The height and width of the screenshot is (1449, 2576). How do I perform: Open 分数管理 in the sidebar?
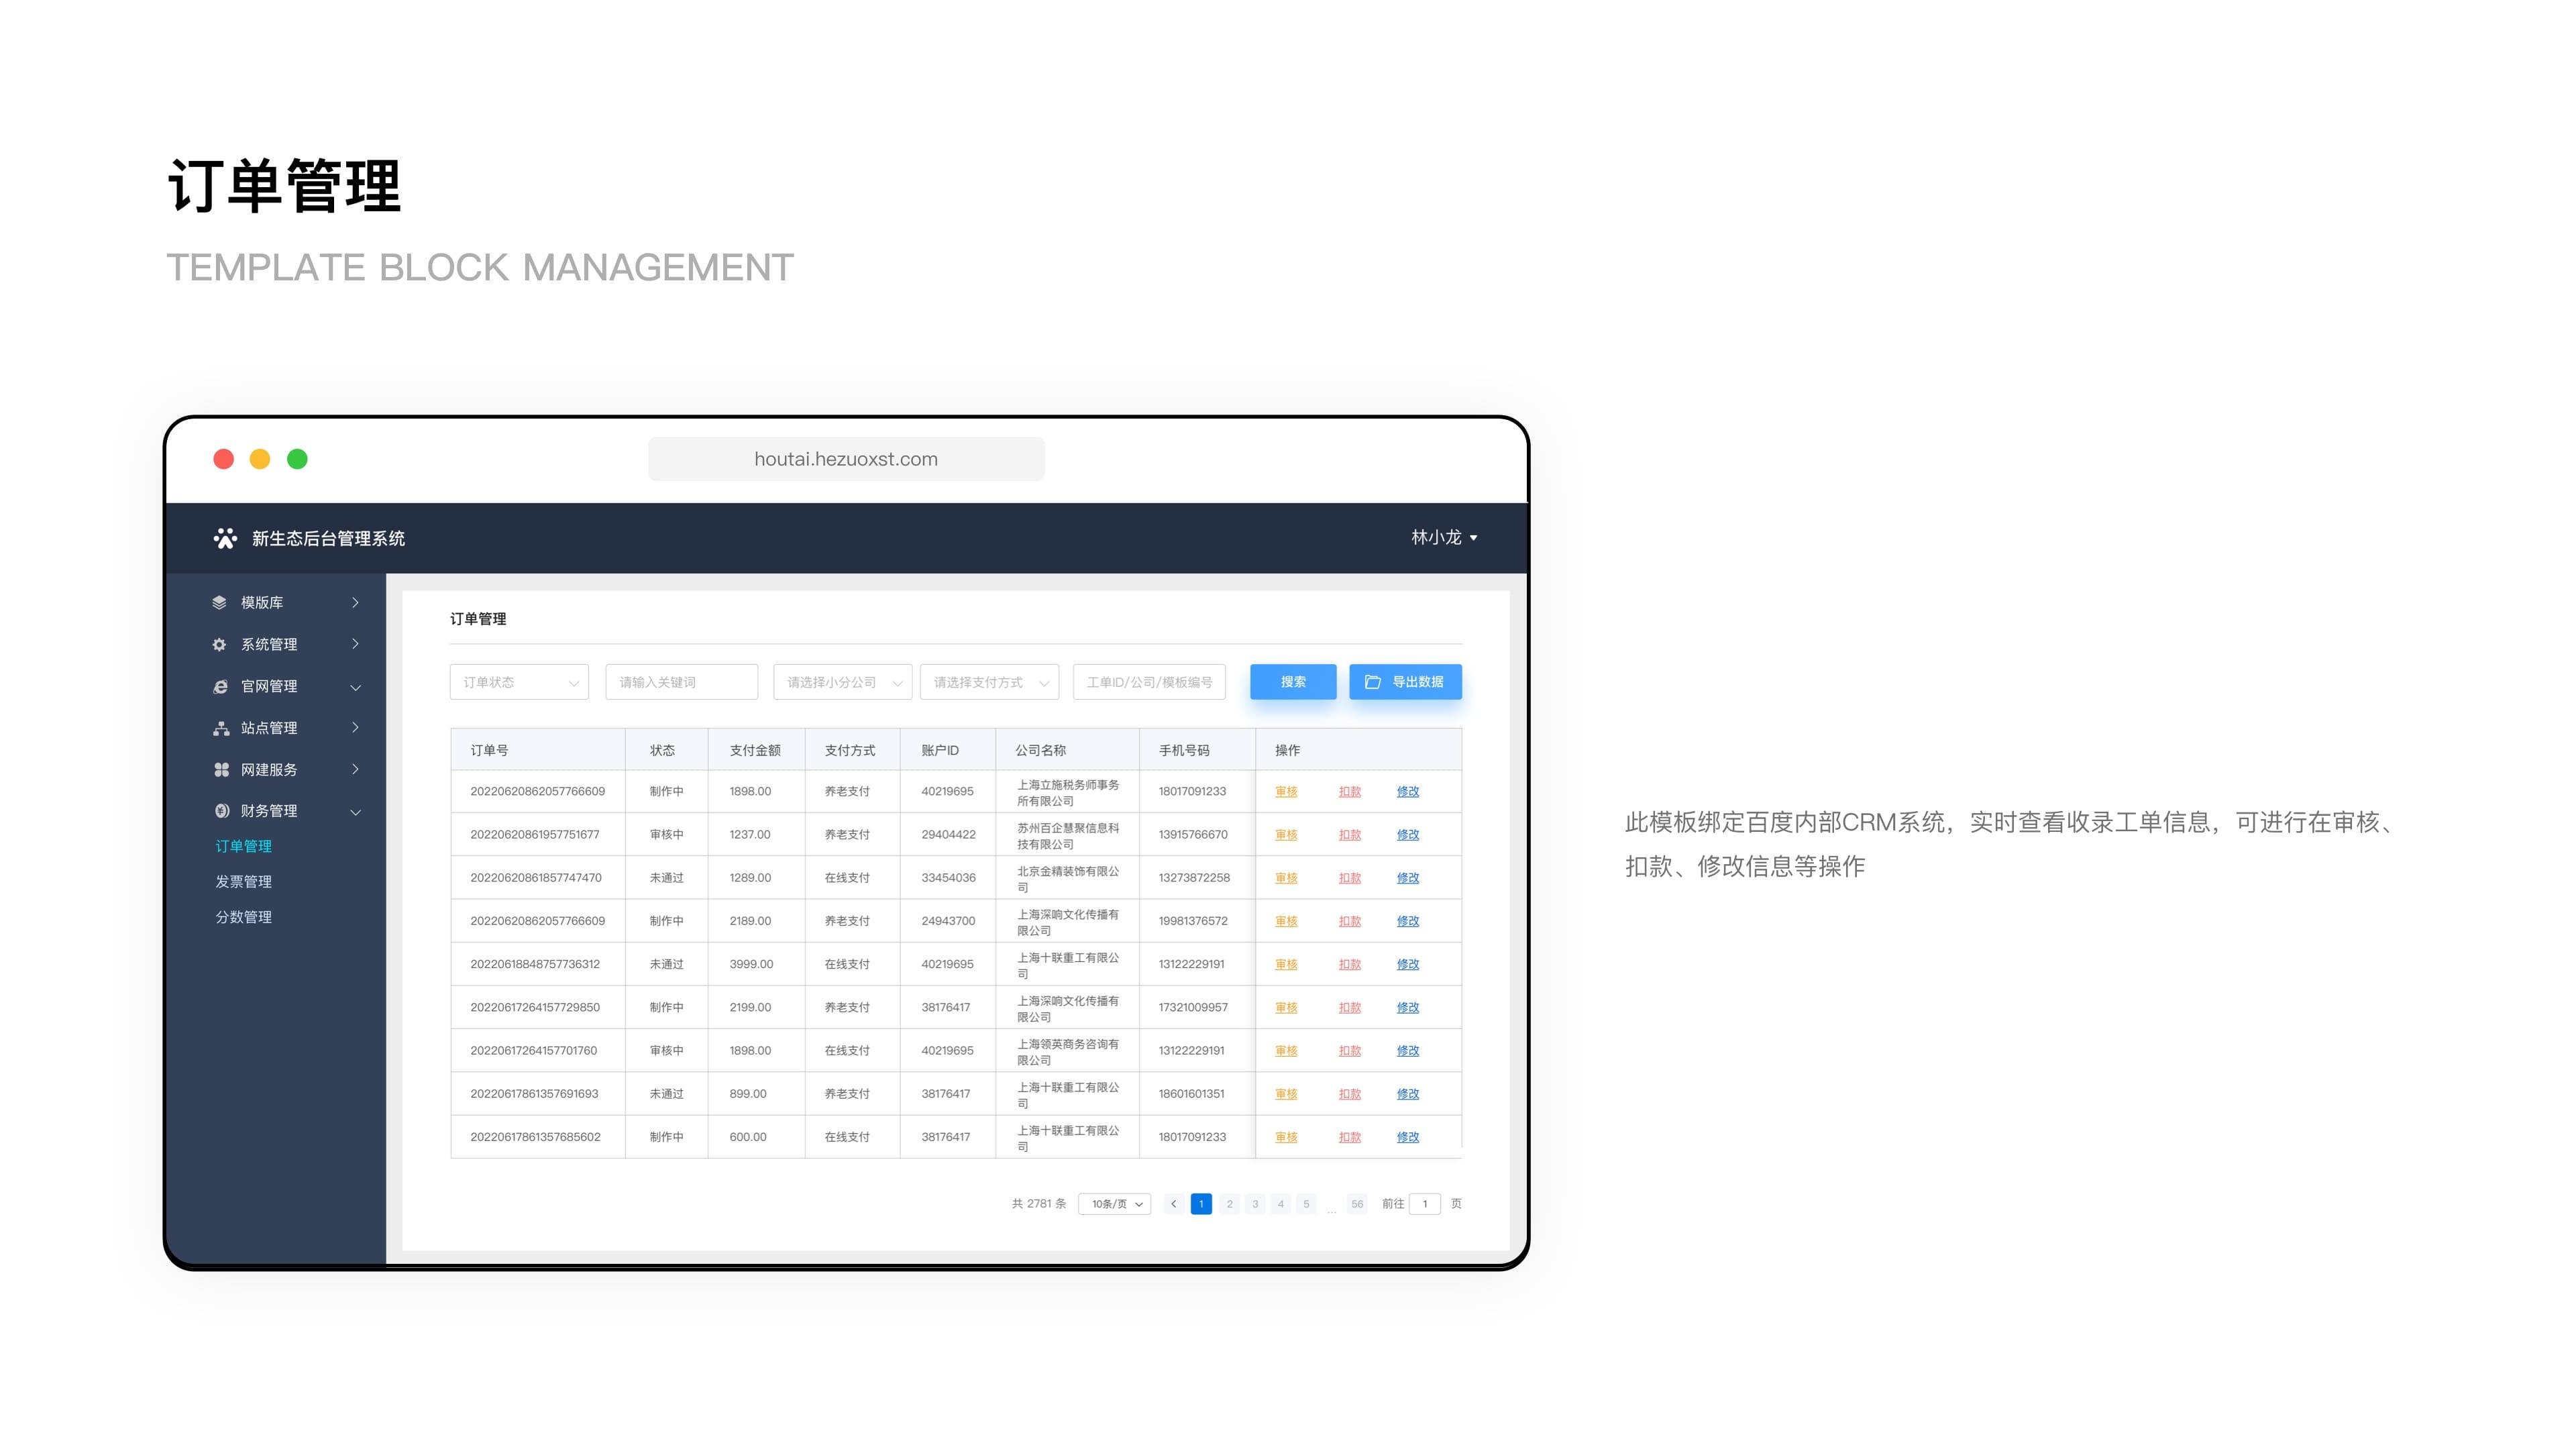tap(243, 917)
